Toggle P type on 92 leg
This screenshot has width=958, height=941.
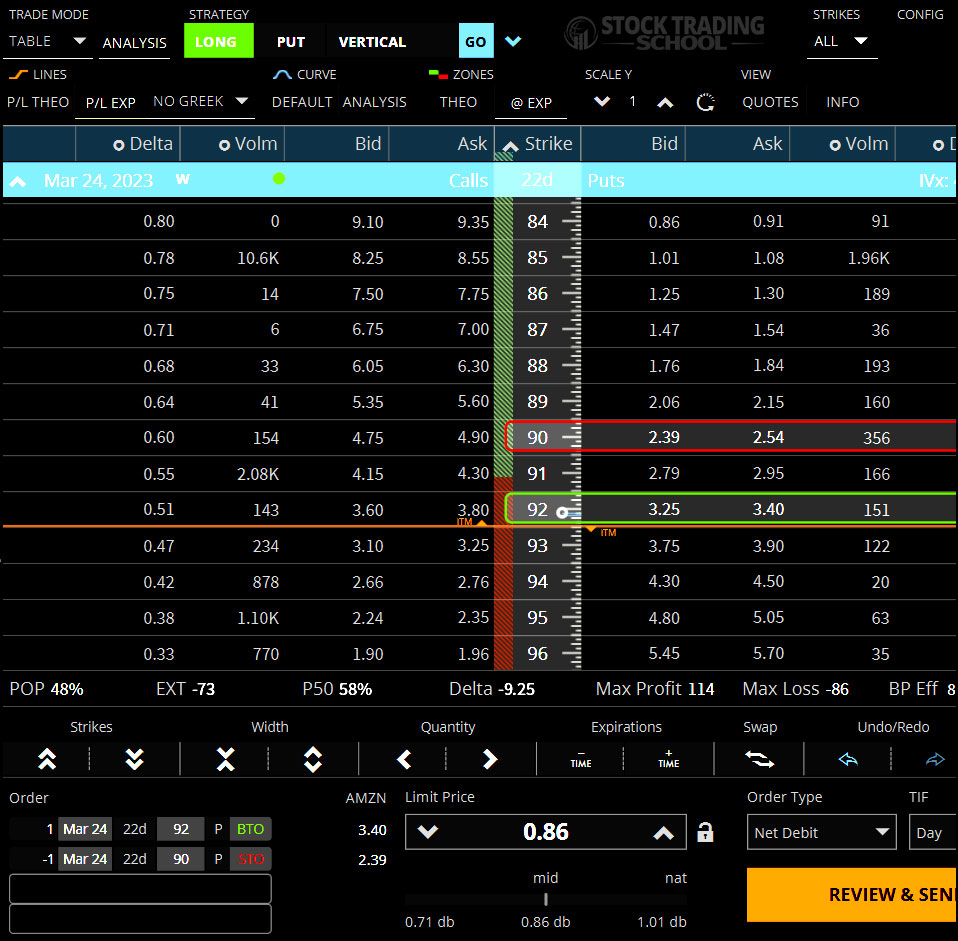click(218, 829)
